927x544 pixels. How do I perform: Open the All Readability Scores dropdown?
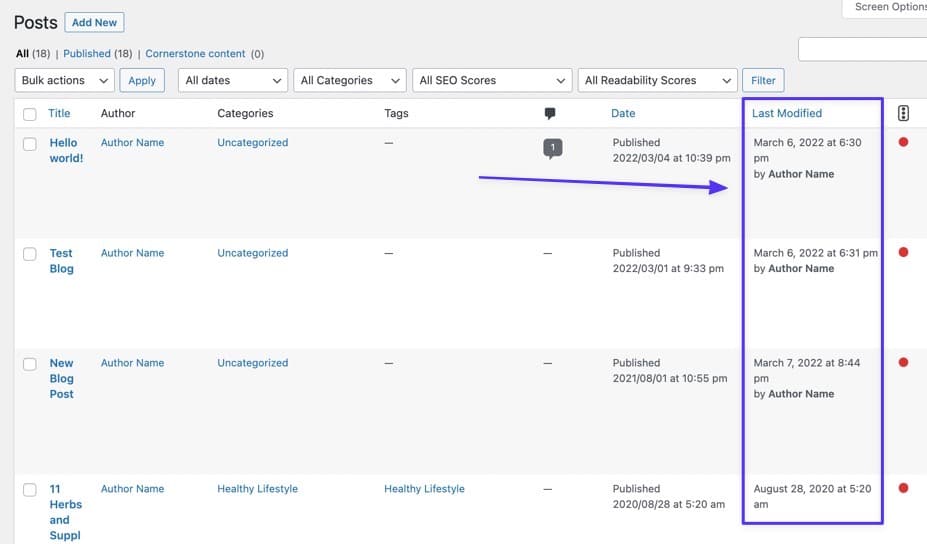pos(657,80)
